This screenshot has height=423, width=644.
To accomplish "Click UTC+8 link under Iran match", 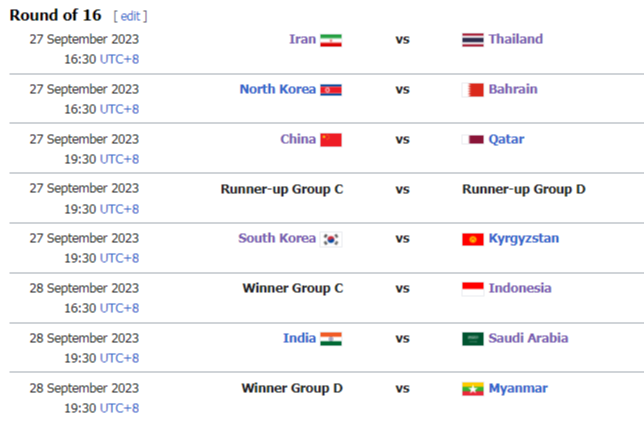I will 120,59.
